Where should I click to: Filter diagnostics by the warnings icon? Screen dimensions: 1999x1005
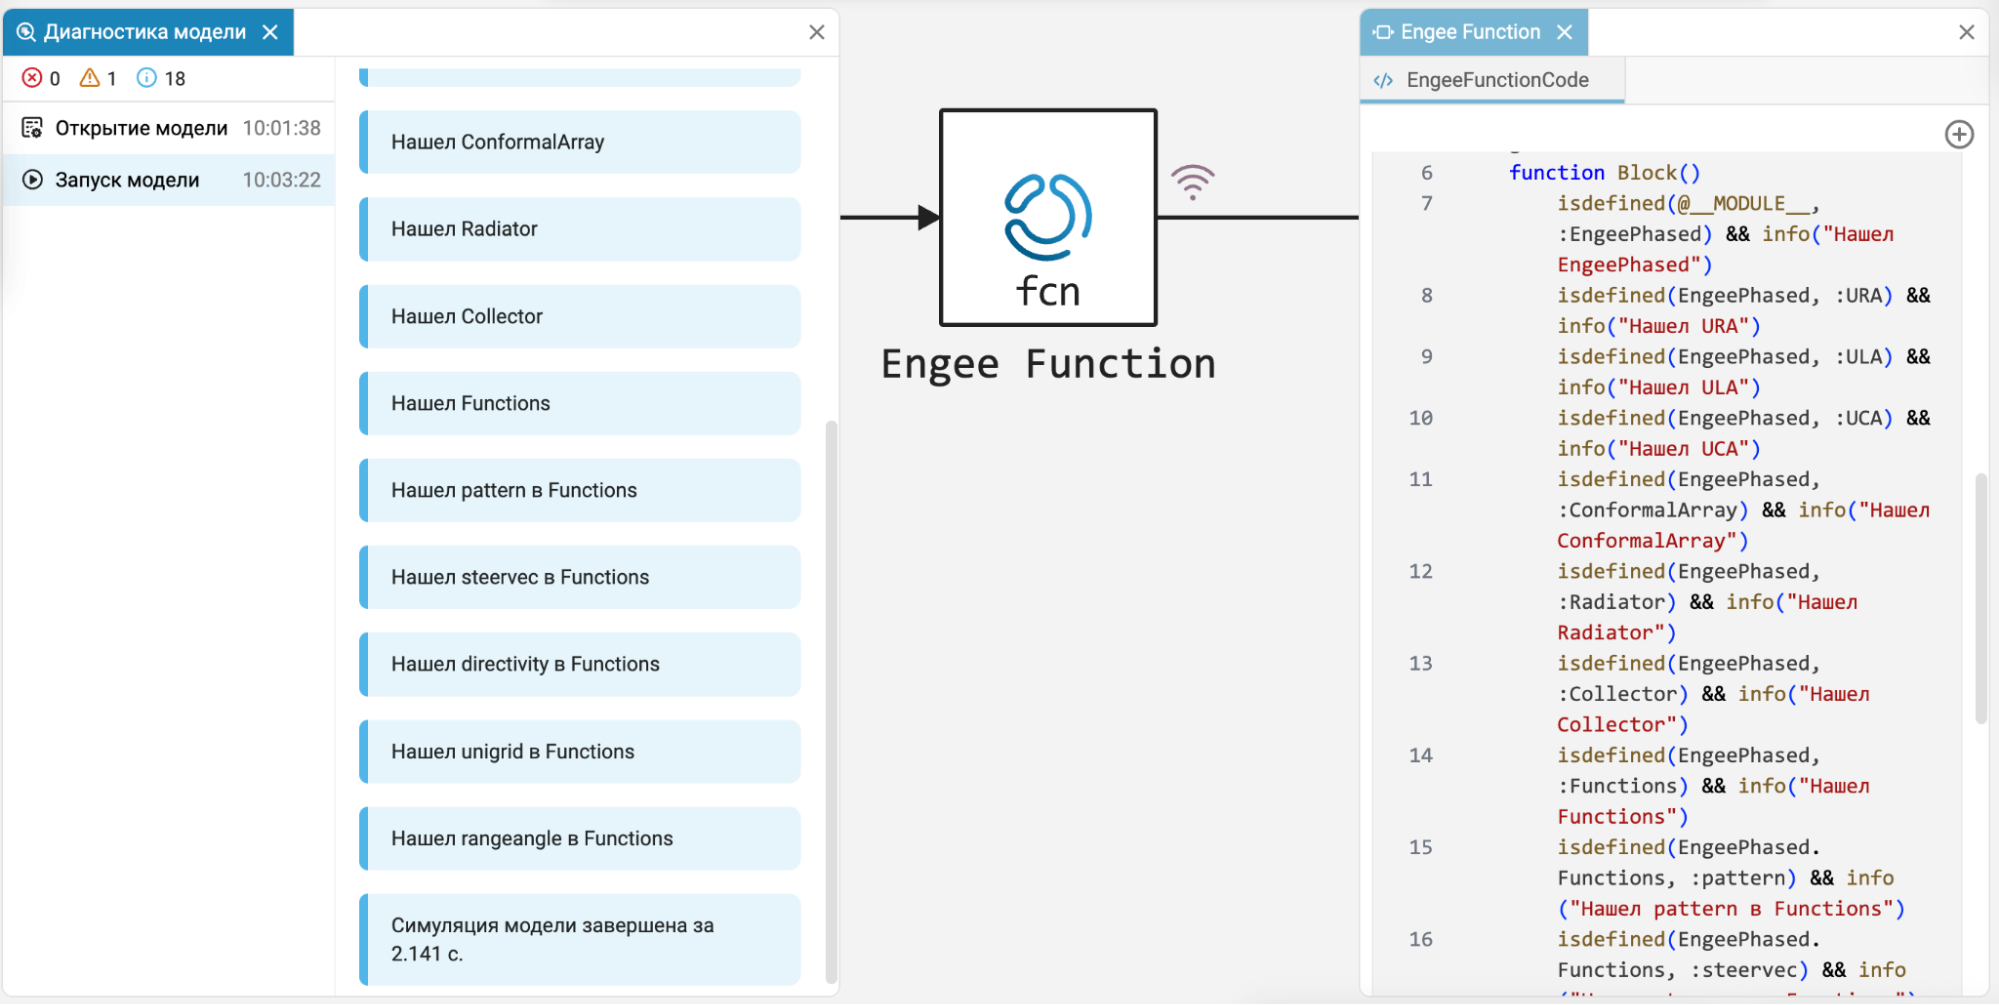click(90, 78)
